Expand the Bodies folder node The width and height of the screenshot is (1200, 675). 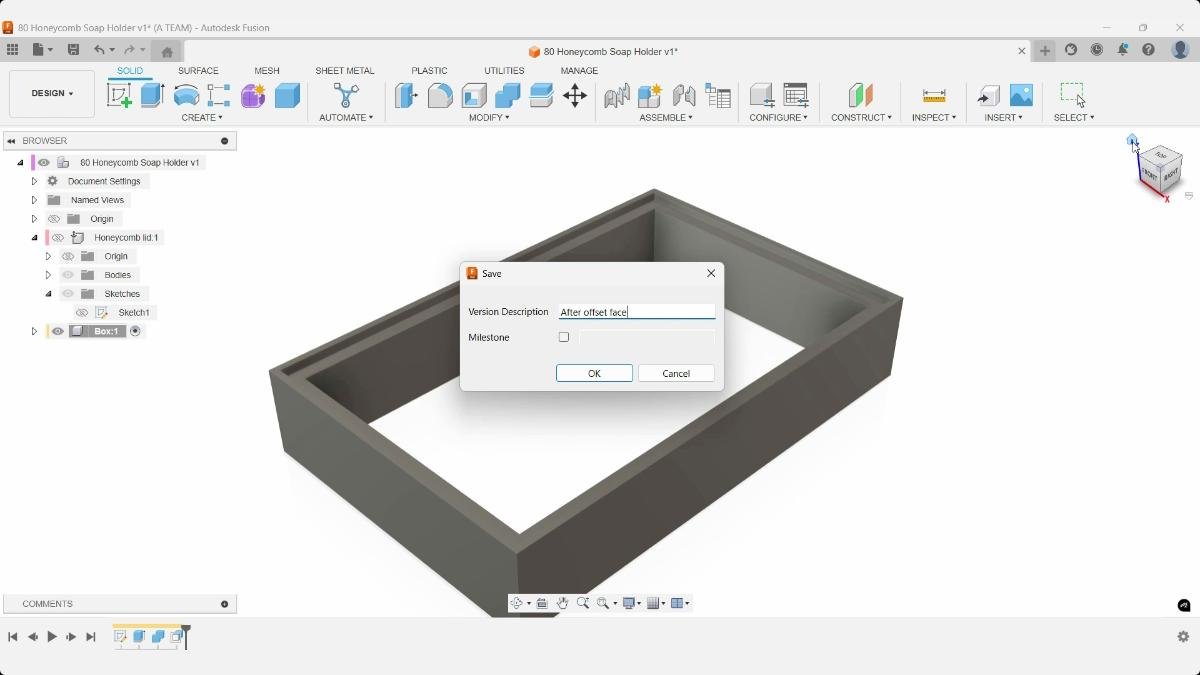point(48,275)
